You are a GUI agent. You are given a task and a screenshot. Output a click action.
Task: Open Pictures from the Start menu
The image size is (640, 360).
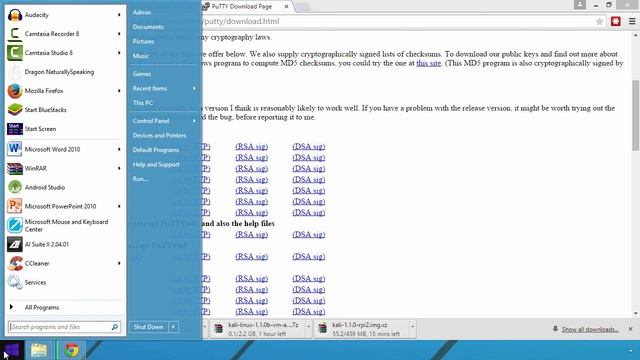pos(143,42)
